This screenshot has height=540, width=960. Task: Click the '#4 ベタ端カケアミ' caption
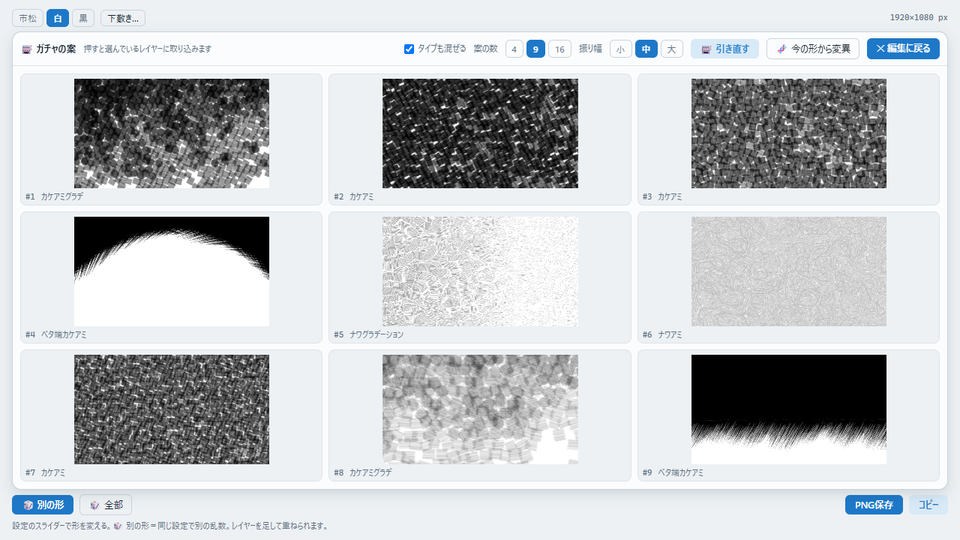[56, 335]
